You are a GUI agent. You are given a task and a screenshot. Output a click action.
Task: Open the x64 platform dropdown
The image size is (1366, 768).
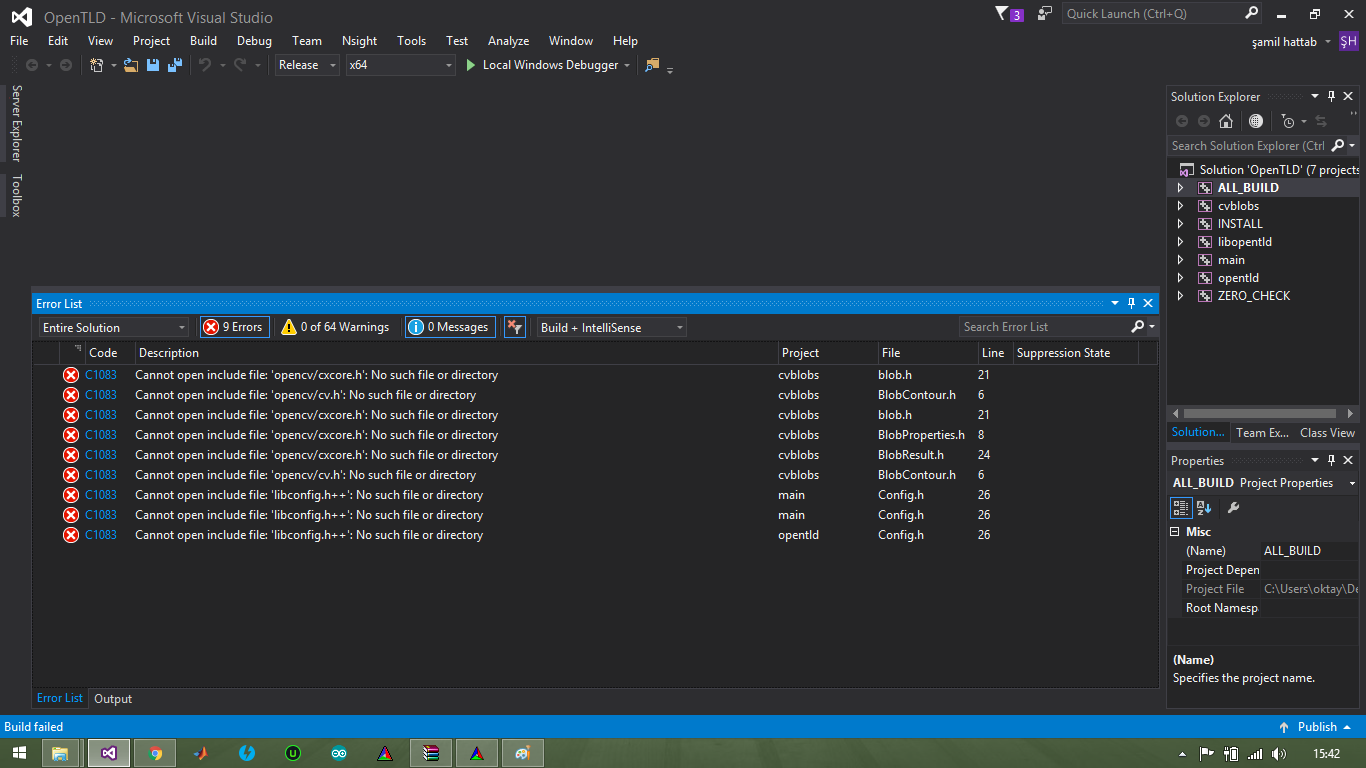tap(400, 65)
